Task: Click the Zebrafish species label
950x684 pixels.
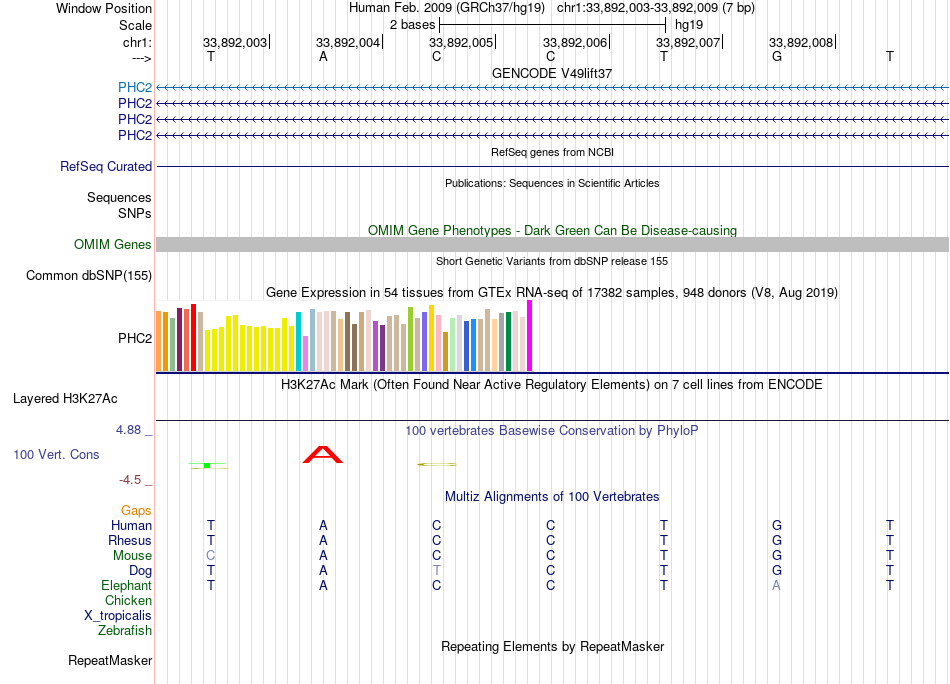Action: click(125, 631)
